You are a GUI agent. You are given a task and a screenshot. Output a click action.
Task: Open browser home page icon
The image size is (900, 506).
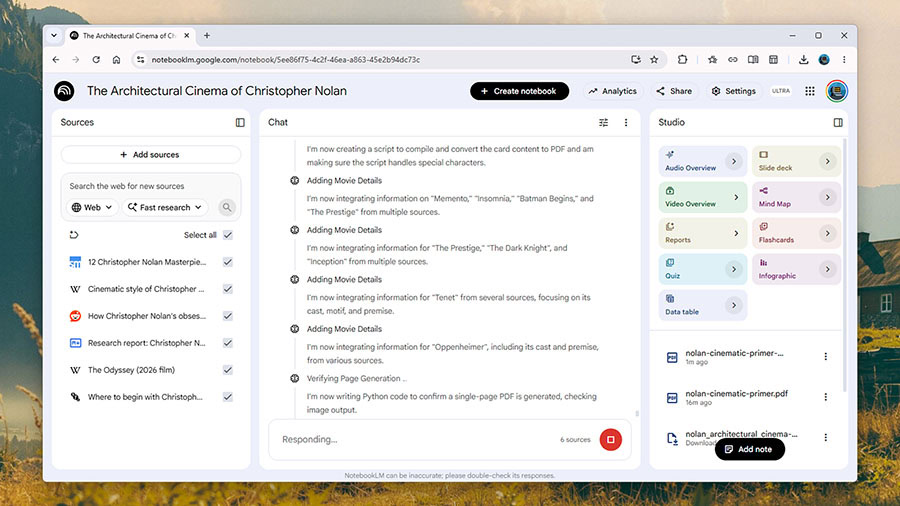point(117,60)
